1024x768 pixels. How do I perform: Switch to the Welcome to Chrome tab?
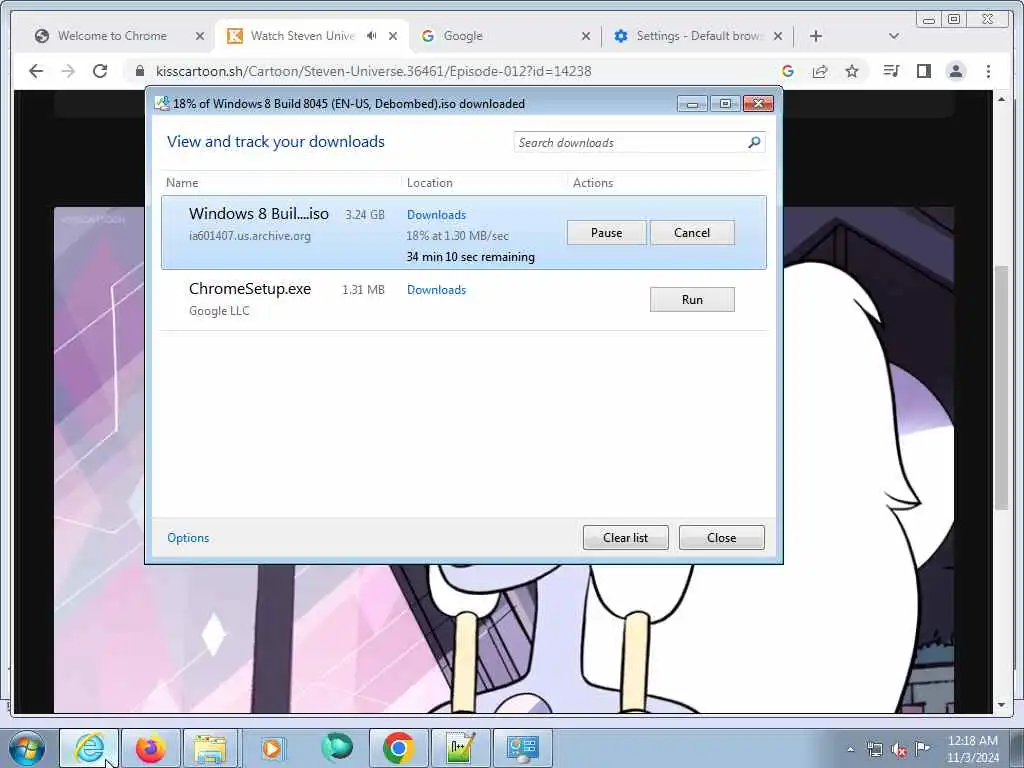pyautogui.click(x=112, y=36)
